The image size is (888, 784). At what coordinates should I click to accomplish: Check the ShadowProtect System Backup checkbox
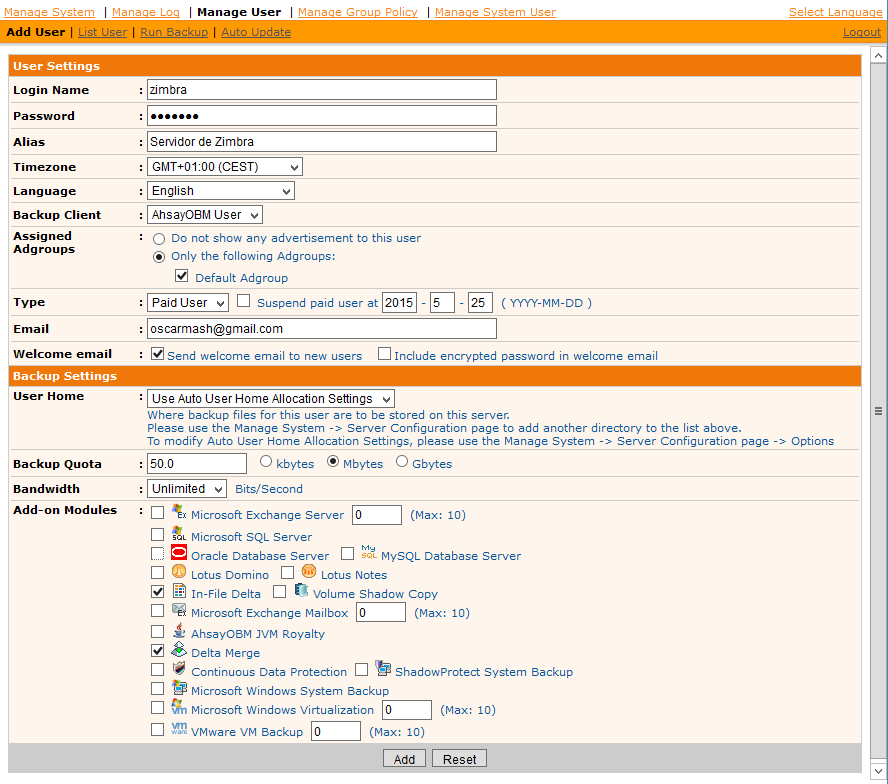tap(361, 670)
